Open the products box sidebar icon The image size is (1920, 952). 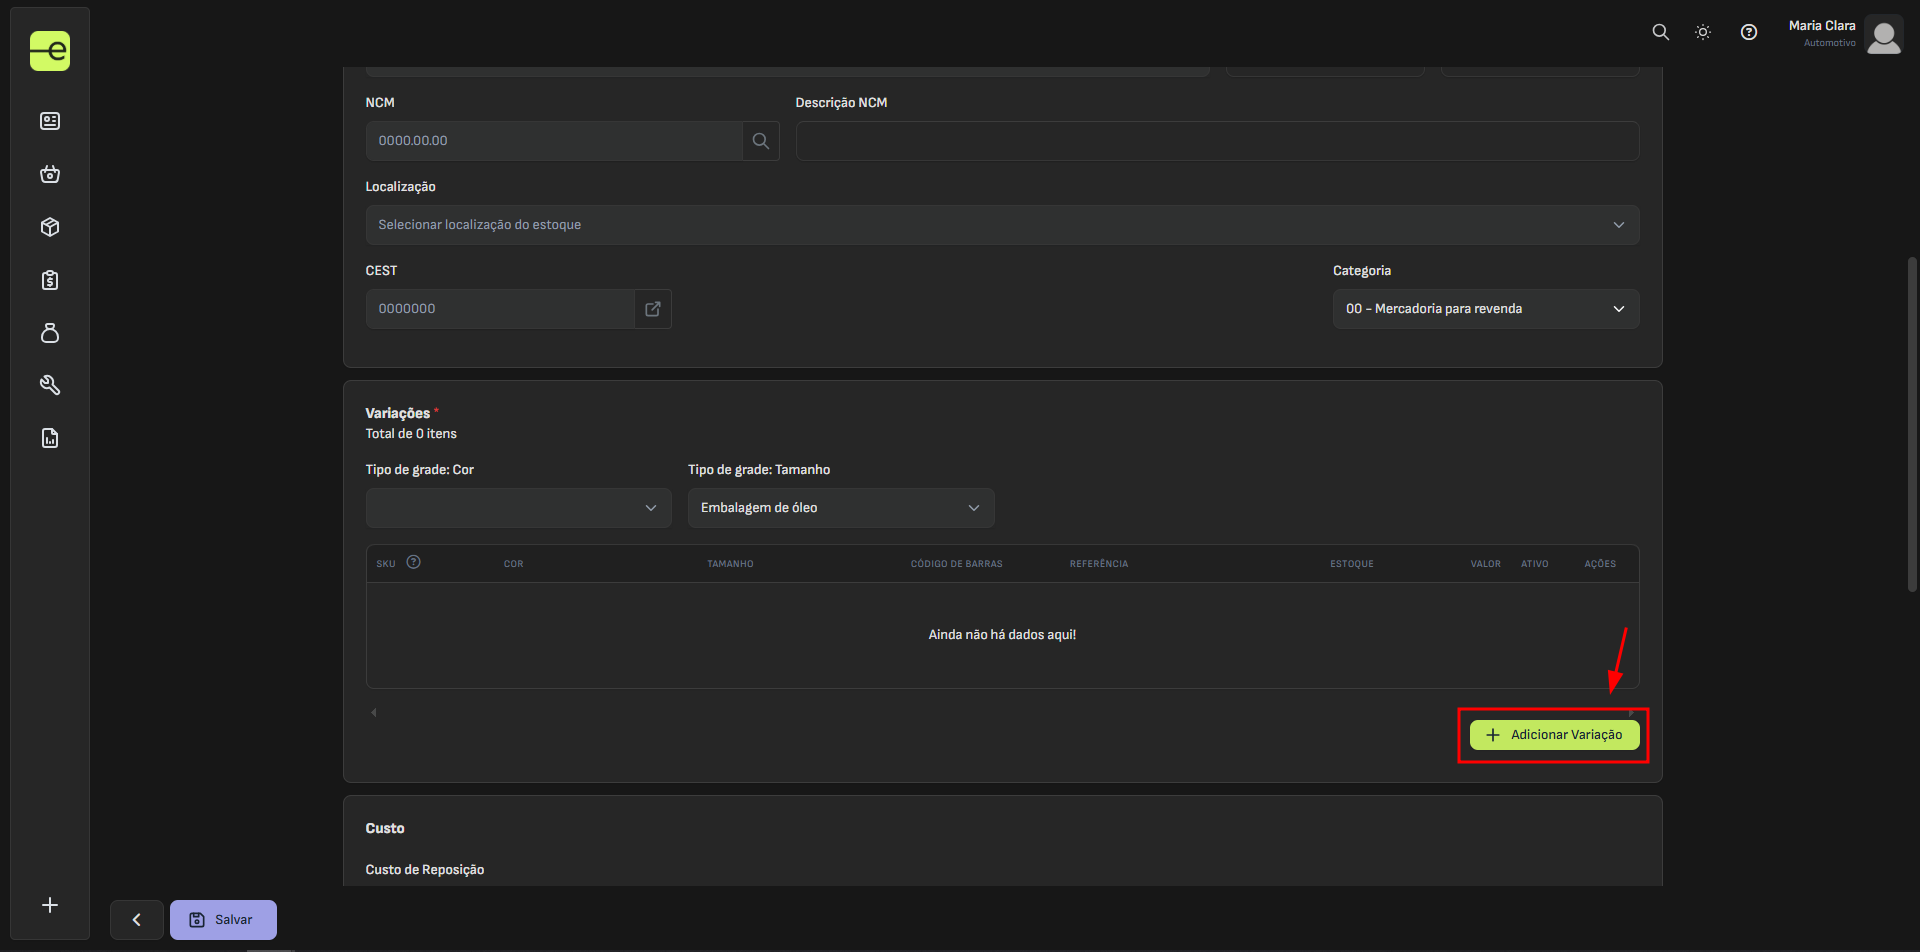click(50, 227)
